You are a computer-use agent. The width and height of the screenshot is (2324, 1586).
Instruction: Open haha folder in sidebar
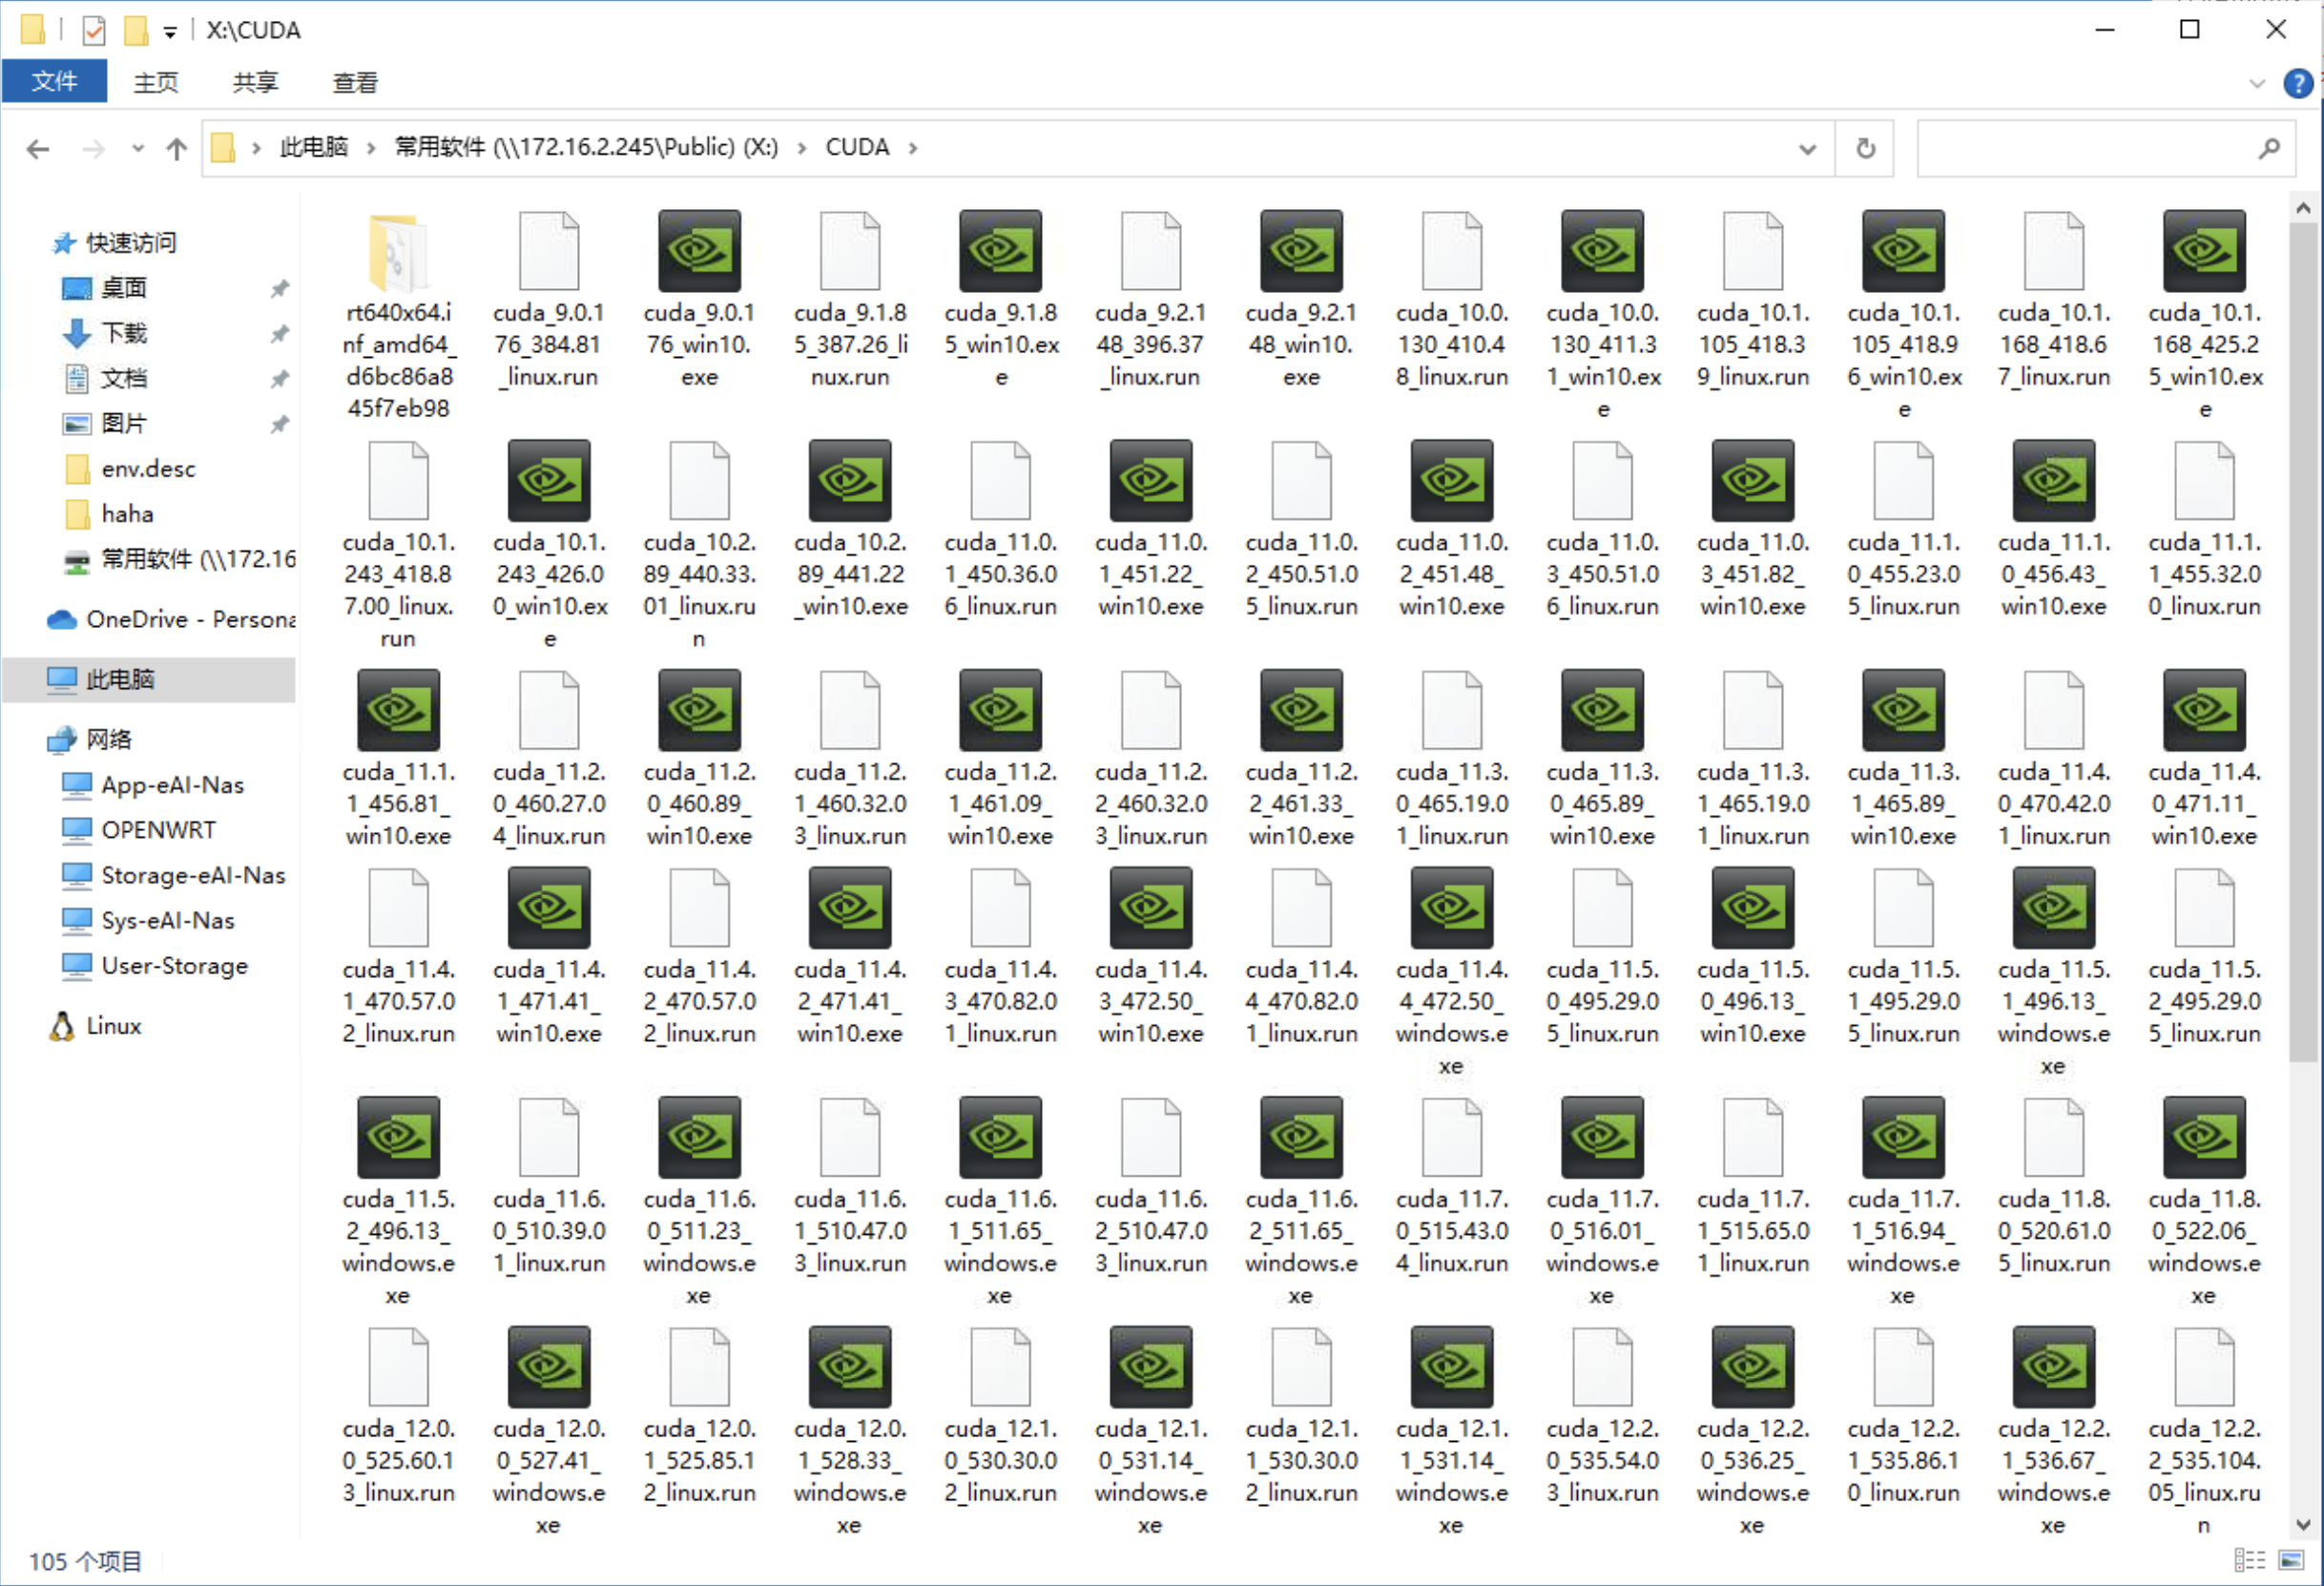(127, 513)
